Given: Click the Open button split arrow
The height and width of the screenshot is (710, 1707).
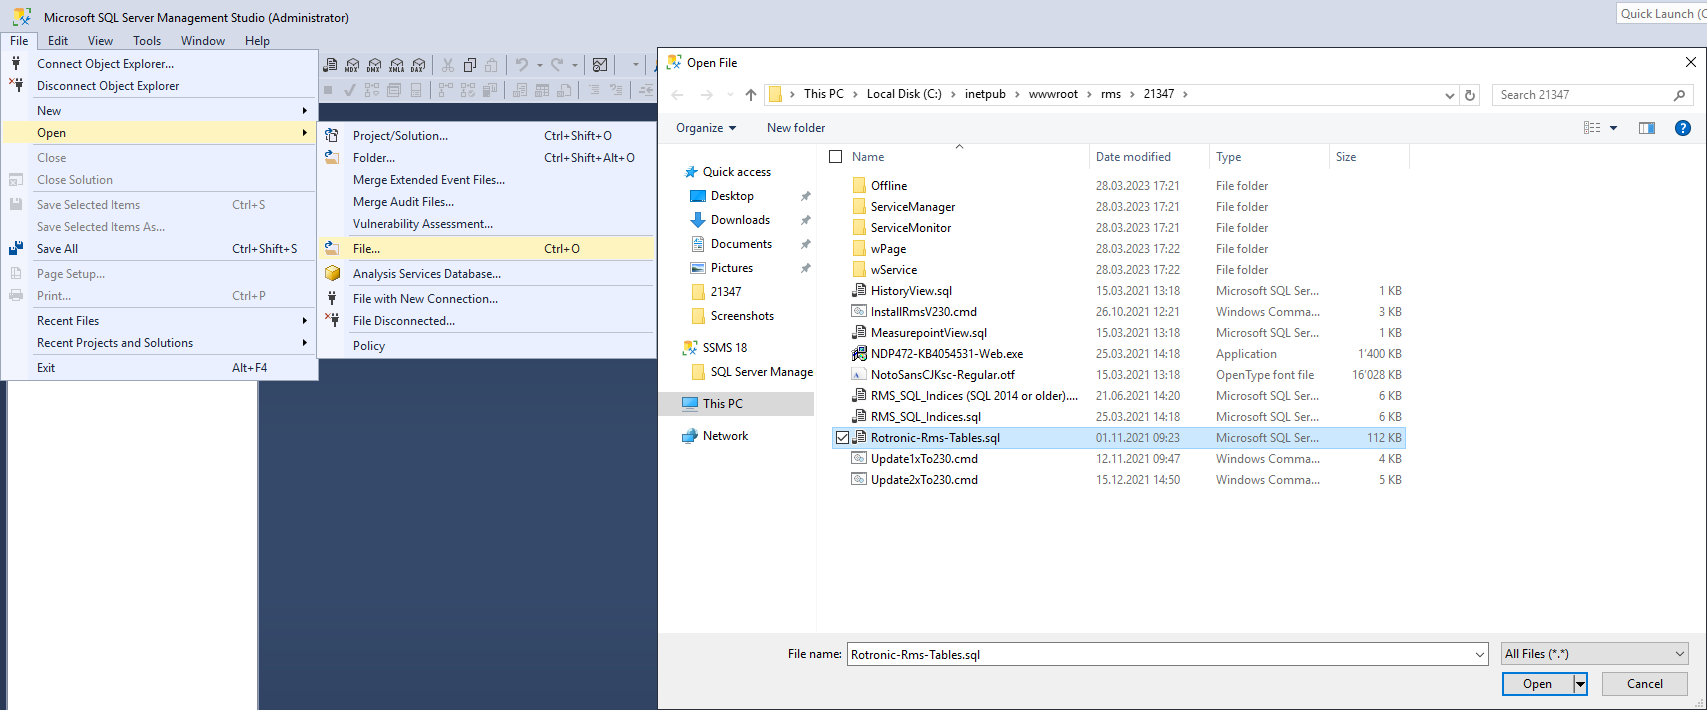Looking at the screenshot, I should [x=1580, y=684].
